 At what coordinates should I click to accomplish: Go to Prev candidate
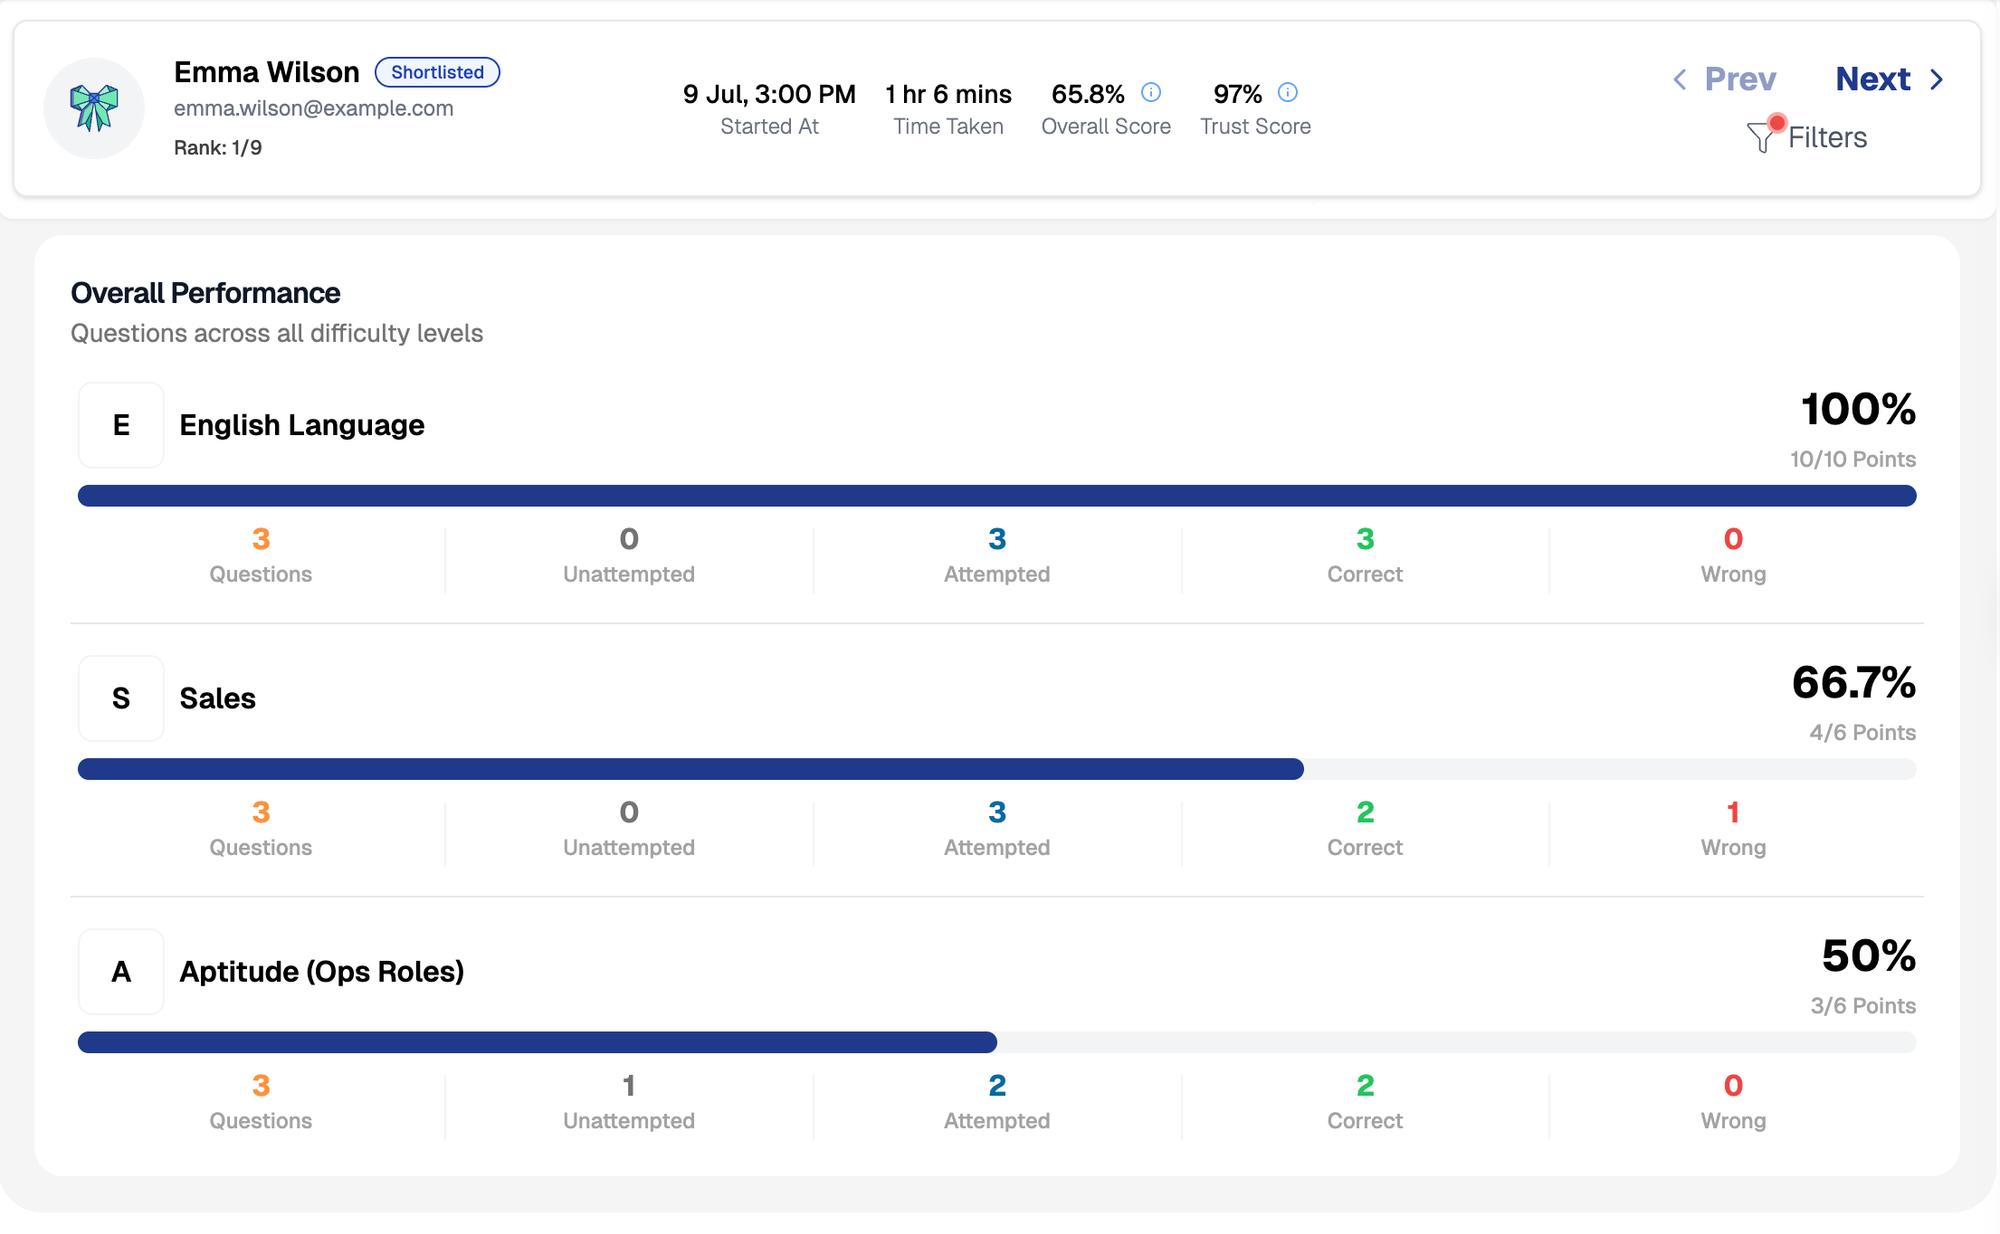(1740, 79)
